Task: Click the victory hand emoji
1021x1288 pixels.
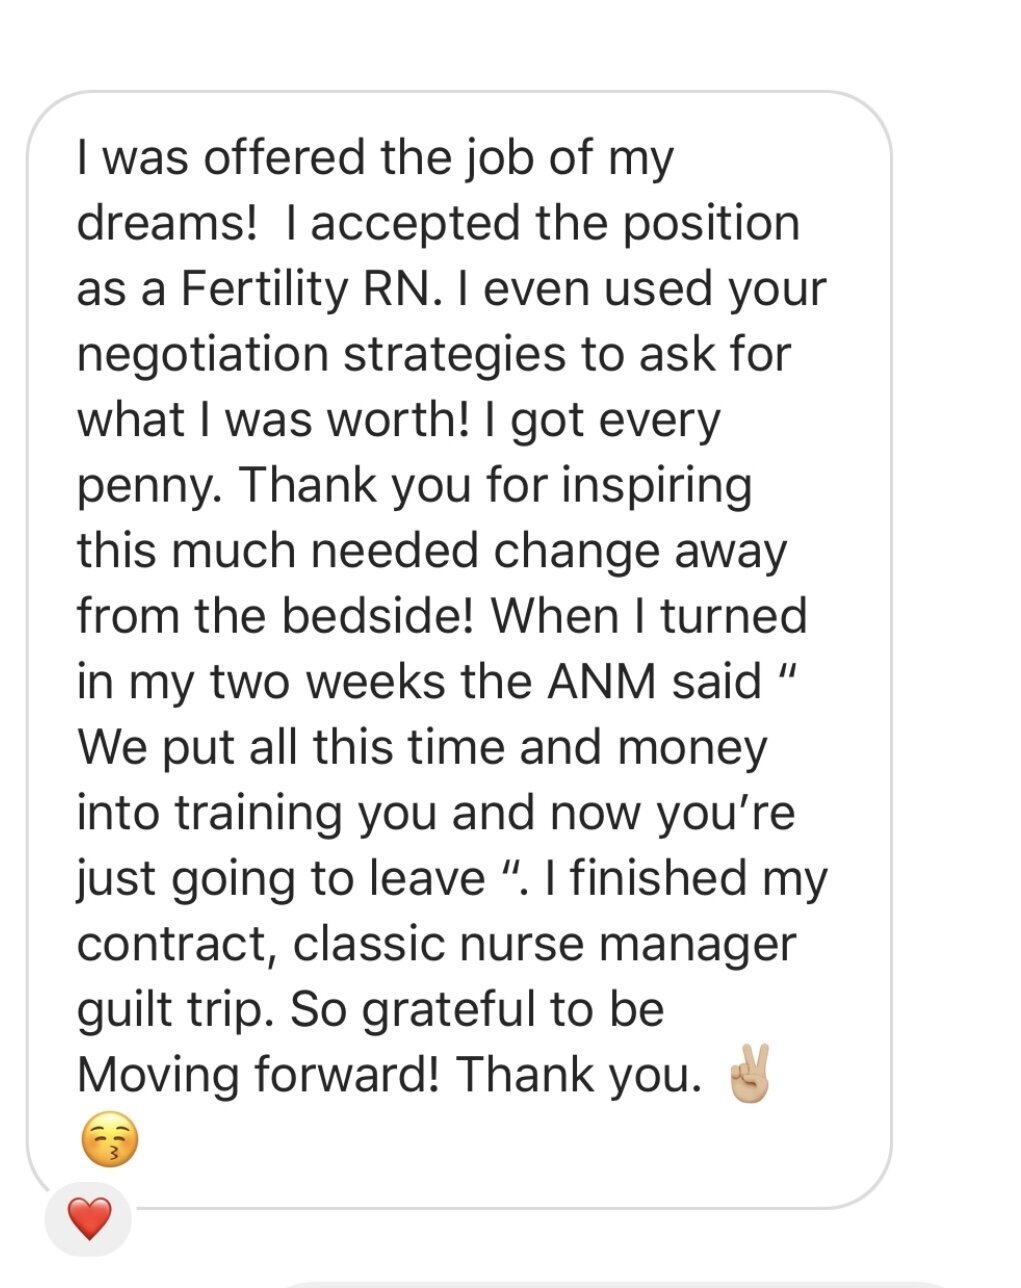Action: click(748, 1074)
